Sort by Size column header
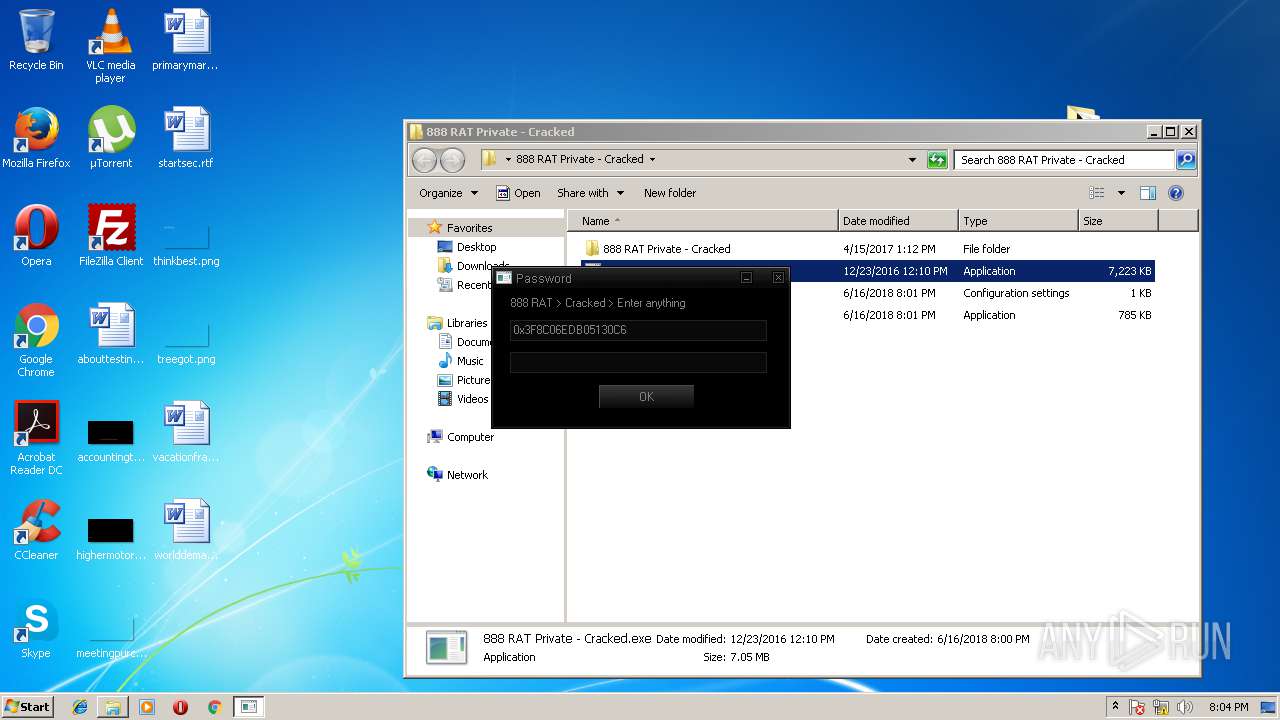The height and width of the screenshot is (720, 1280). click(x=1118, y=221)
